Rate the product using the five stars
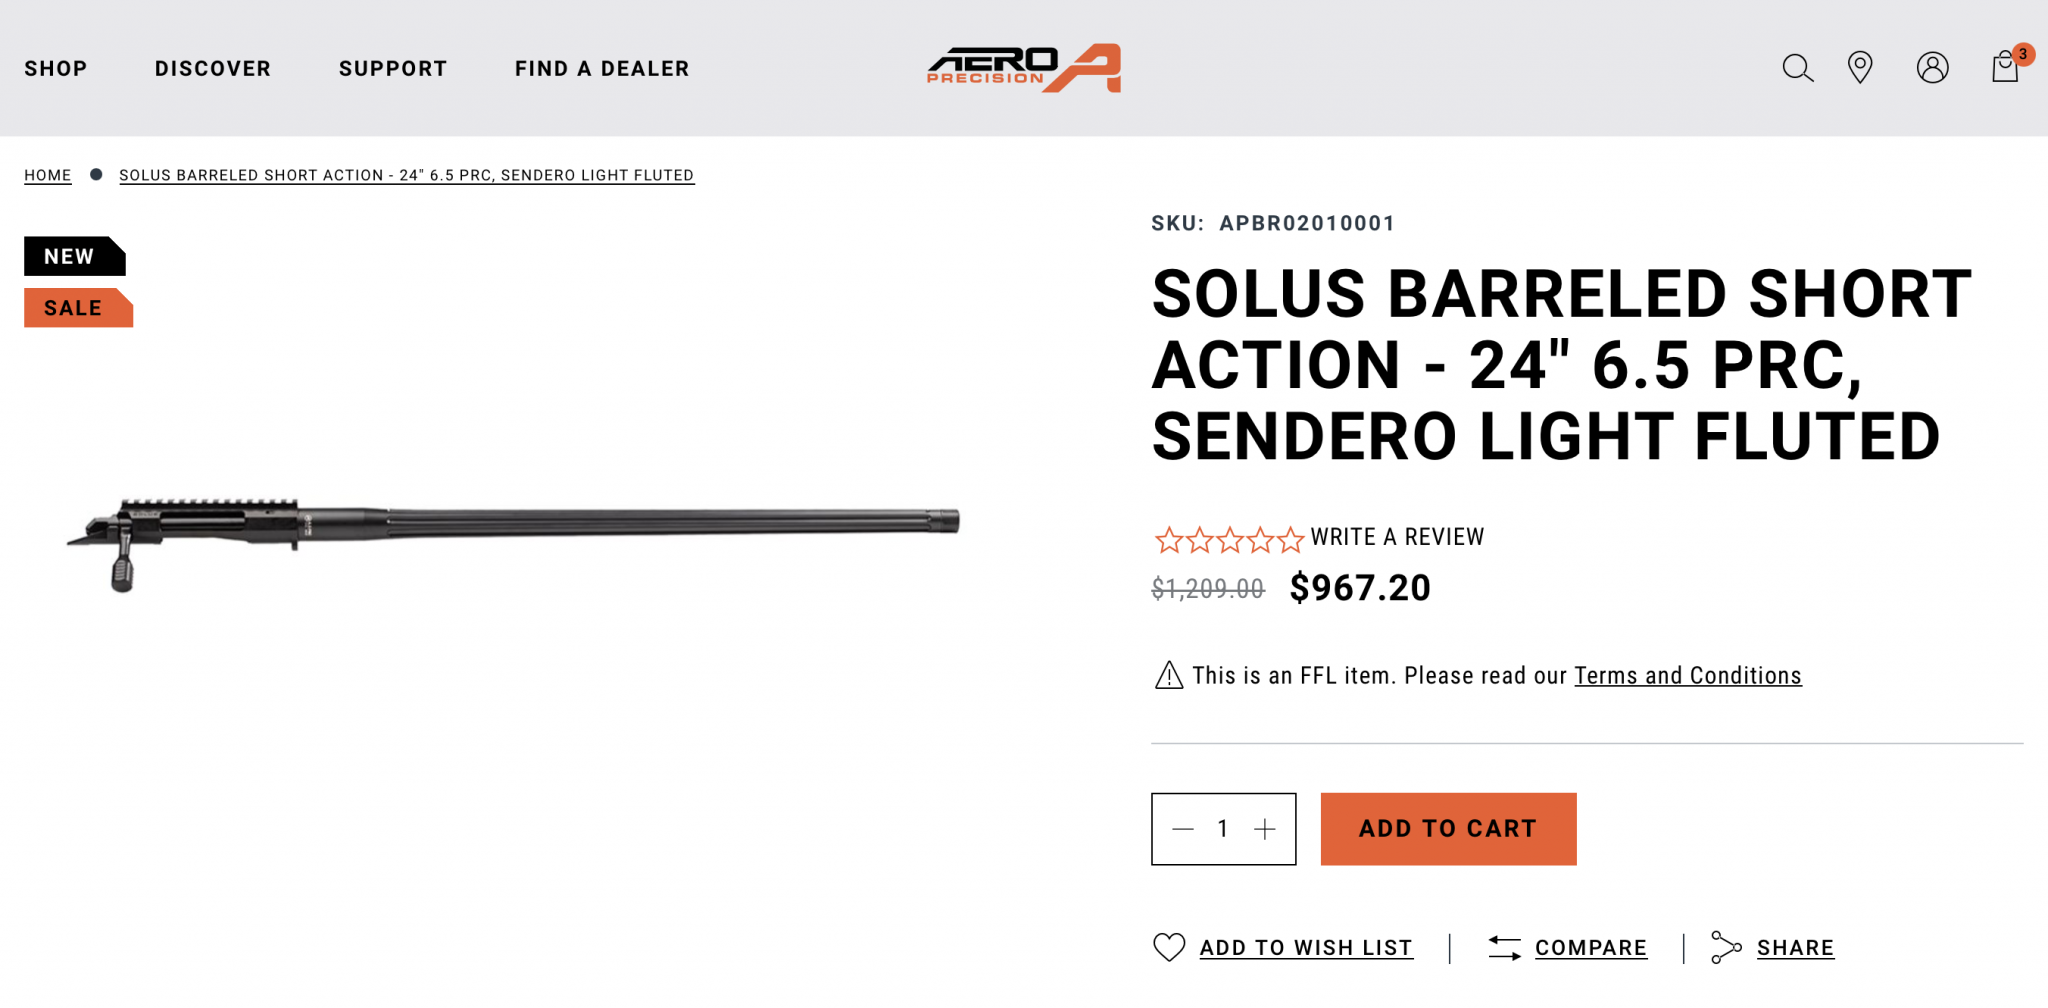The height and width of the screenshot is (1008, 2048). [1229, 540]
